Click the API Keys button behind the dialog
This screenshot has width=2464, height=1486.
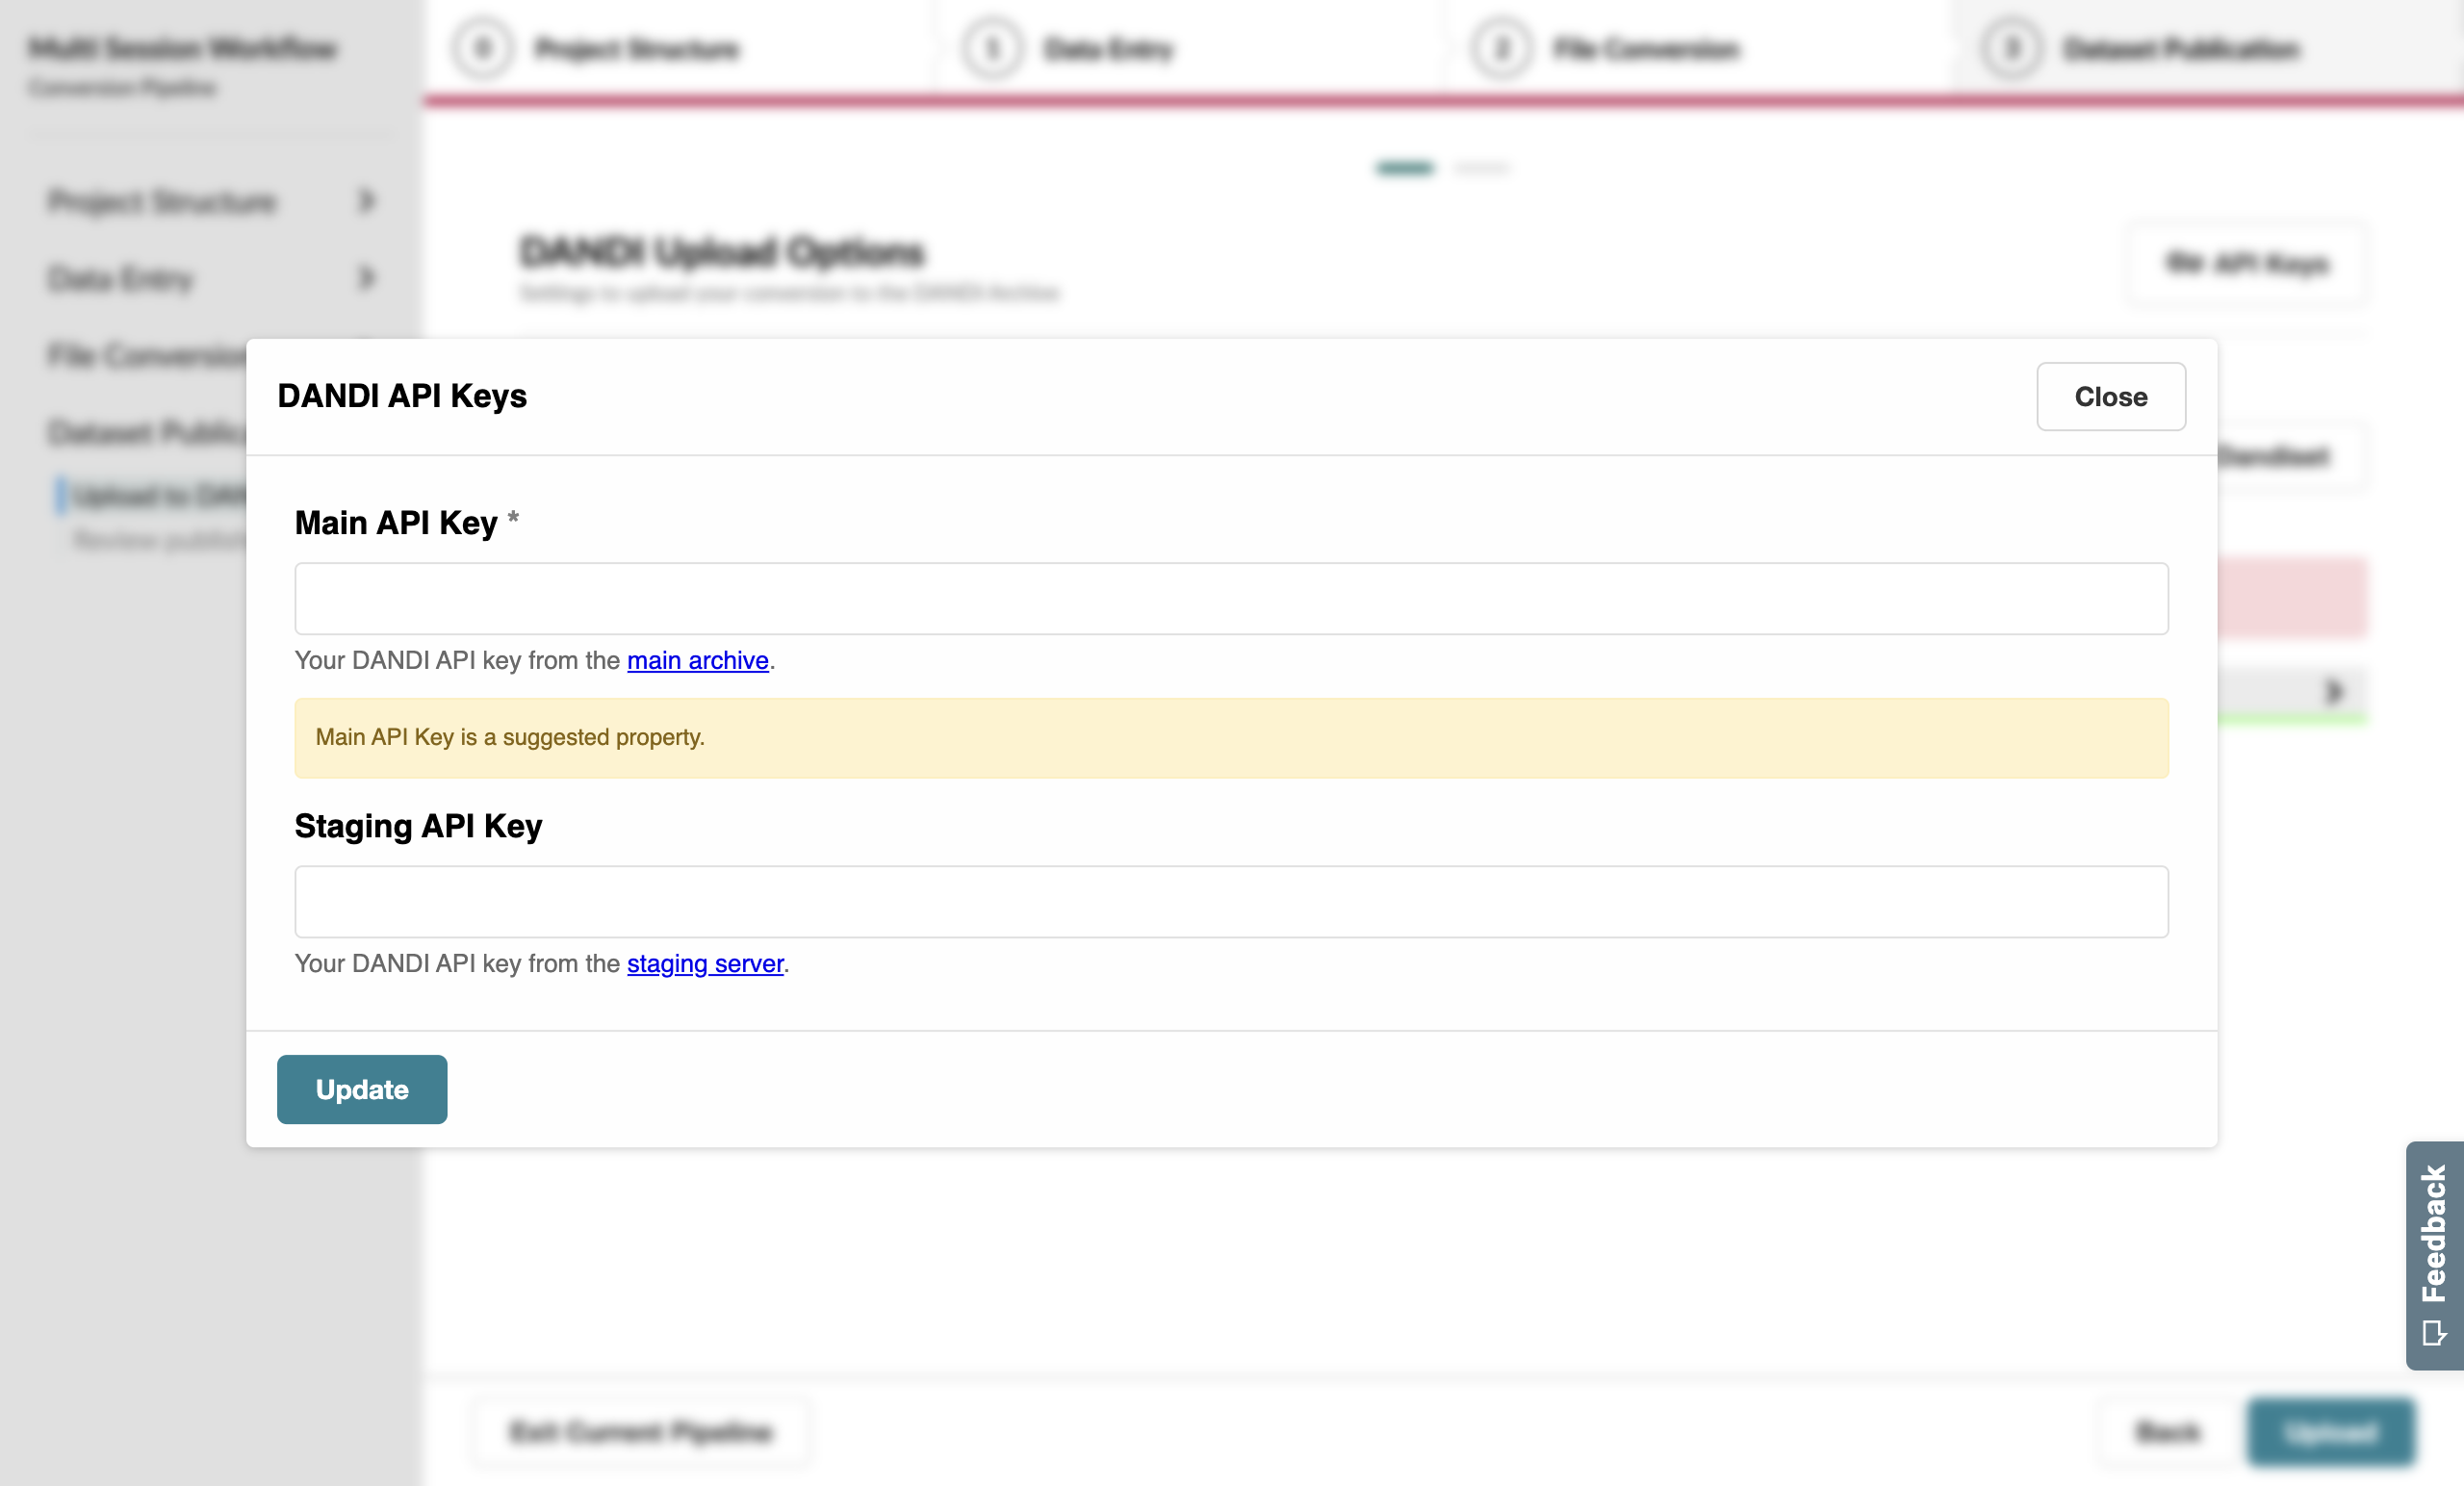[2247, 263]
